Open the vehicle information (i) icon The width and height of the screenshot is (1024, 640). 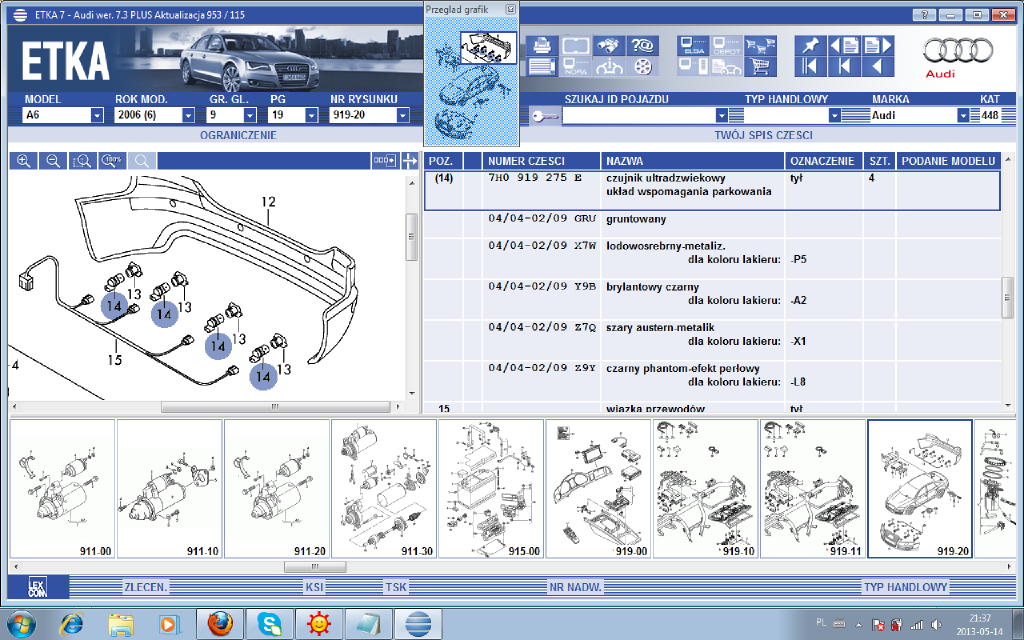coord(609,67)
